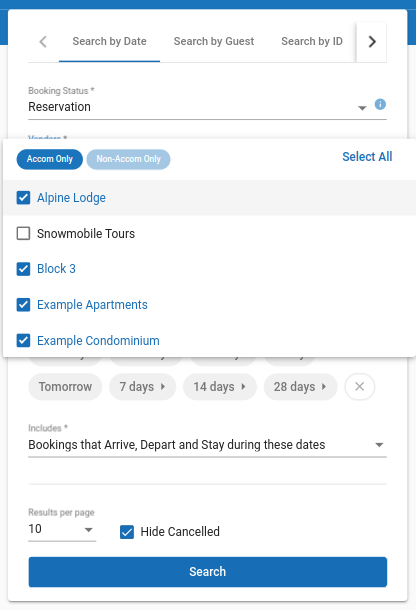
Task: Uncheck the Alpine Lodge vendor checkbox
Action: [x=23, y=198]
